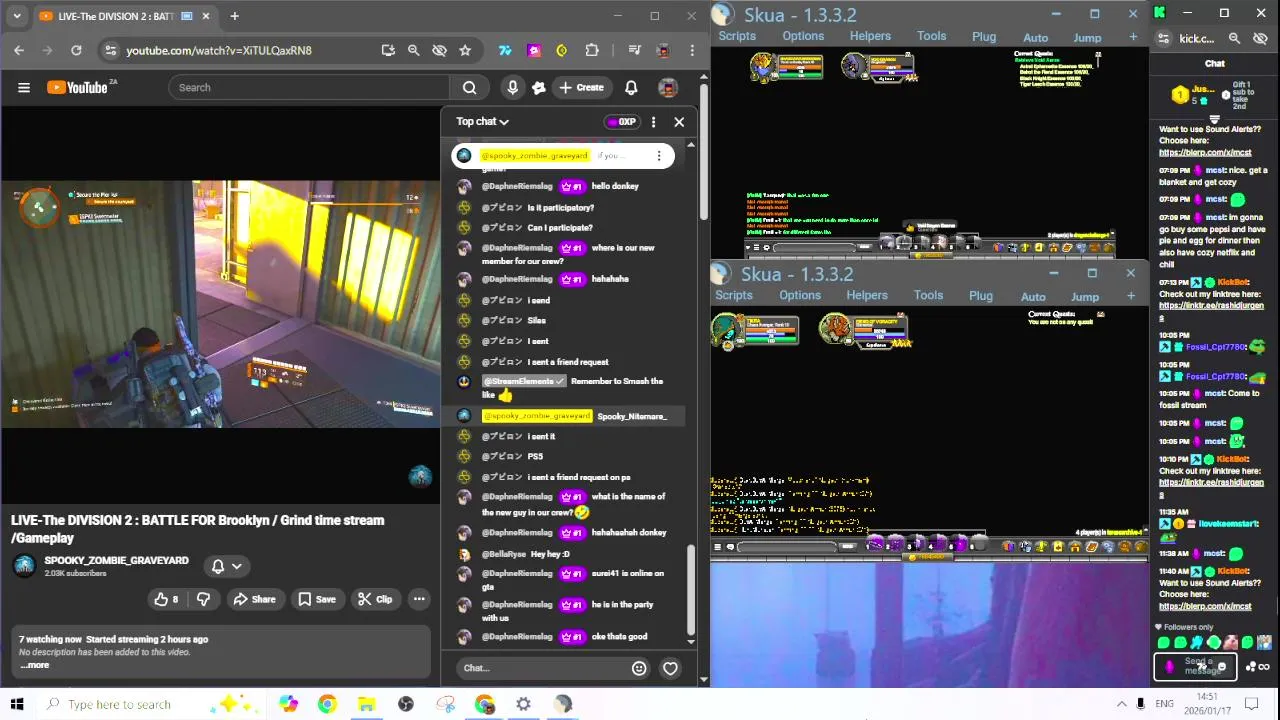The height and width of the screenshot is (720, 1280).
Task: Bookmark this page with the star
Action: (x=465, y=50)
